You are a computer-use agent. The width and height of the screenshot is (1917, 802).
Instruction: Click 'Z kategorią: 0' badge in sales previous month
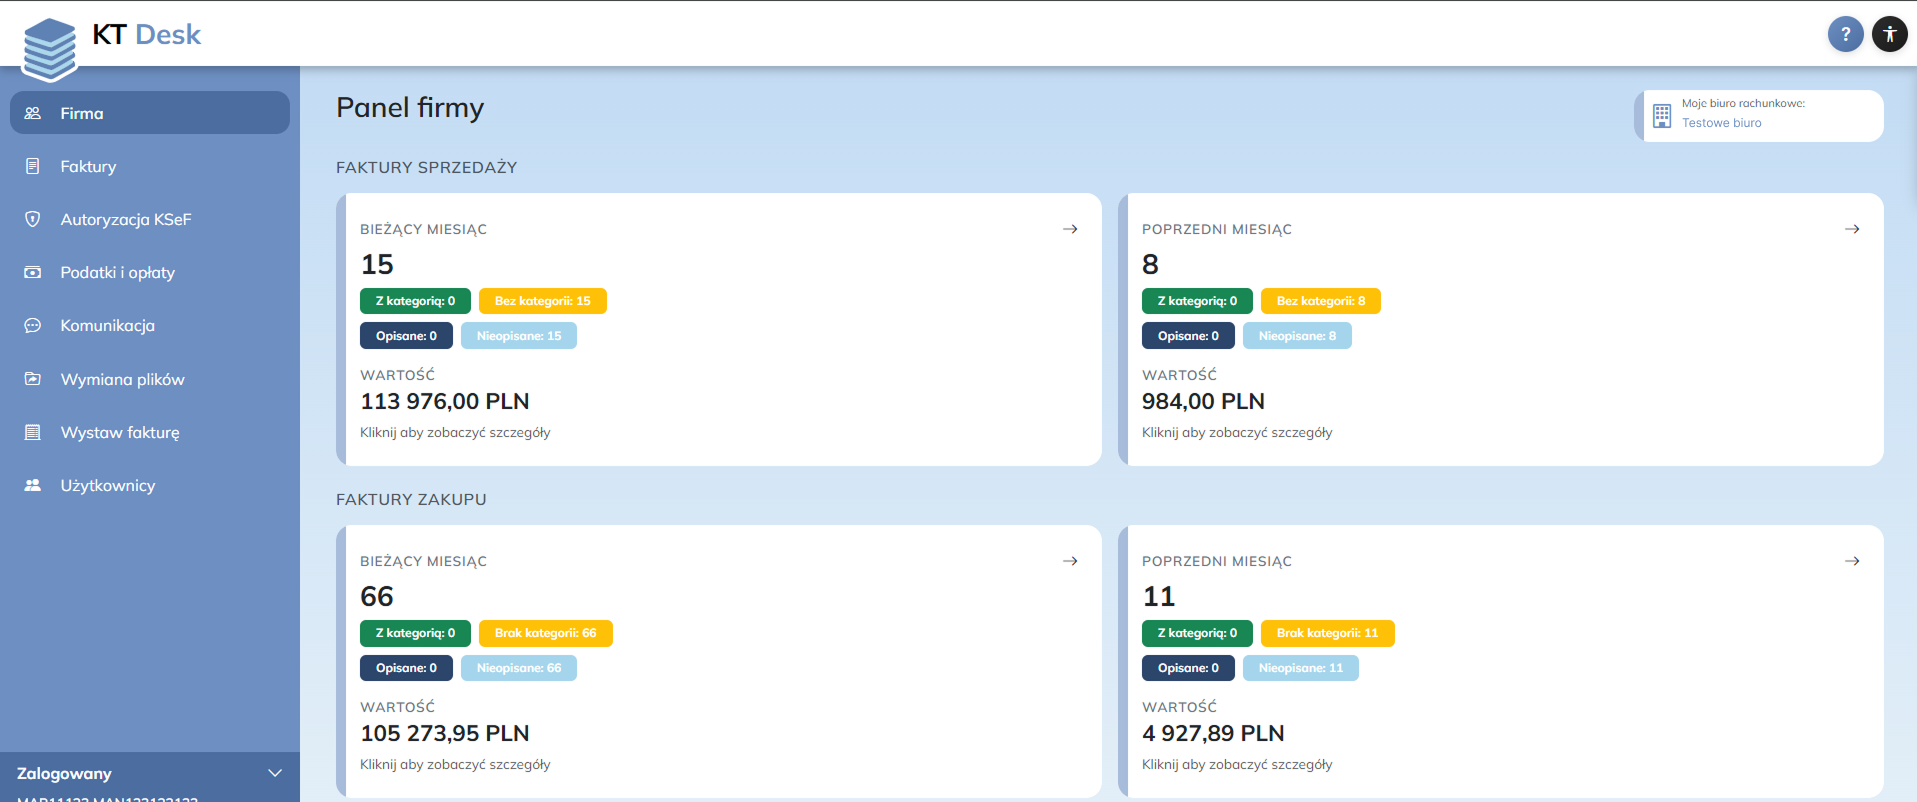[x=1197, y=301]
